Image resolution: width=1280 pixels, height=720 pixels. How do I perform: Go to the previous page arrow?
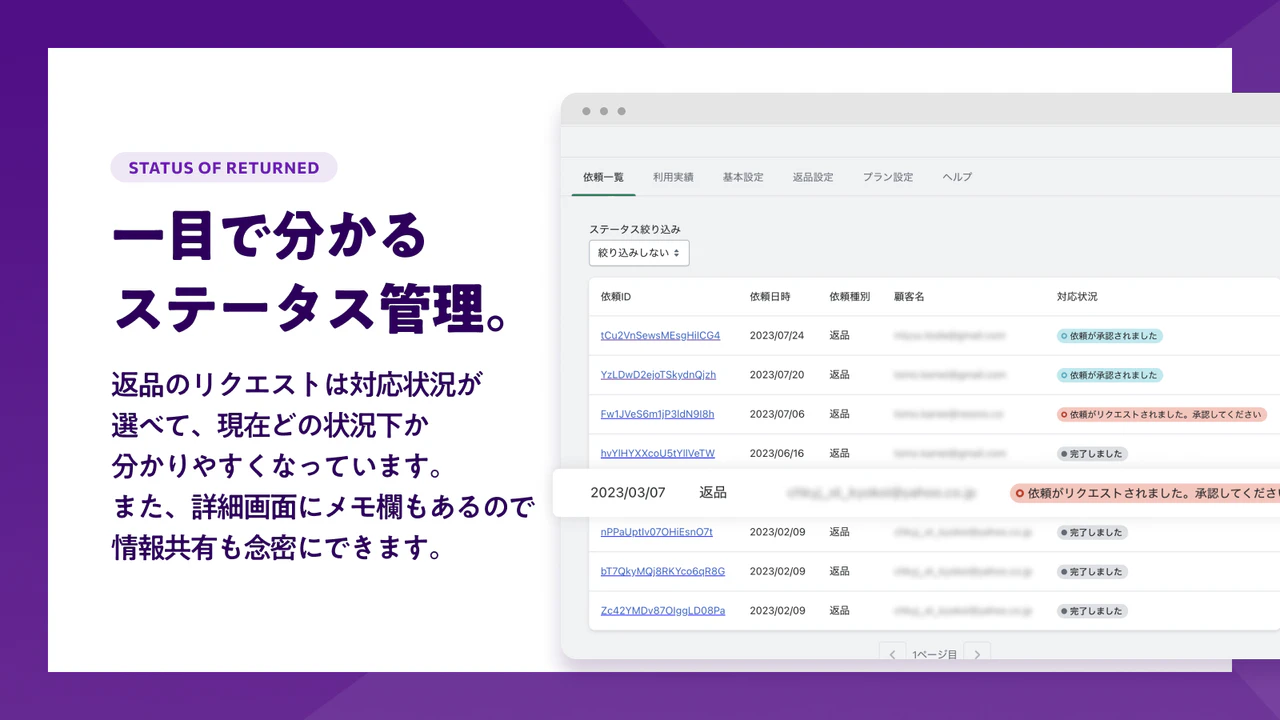[x=893, y=654]
